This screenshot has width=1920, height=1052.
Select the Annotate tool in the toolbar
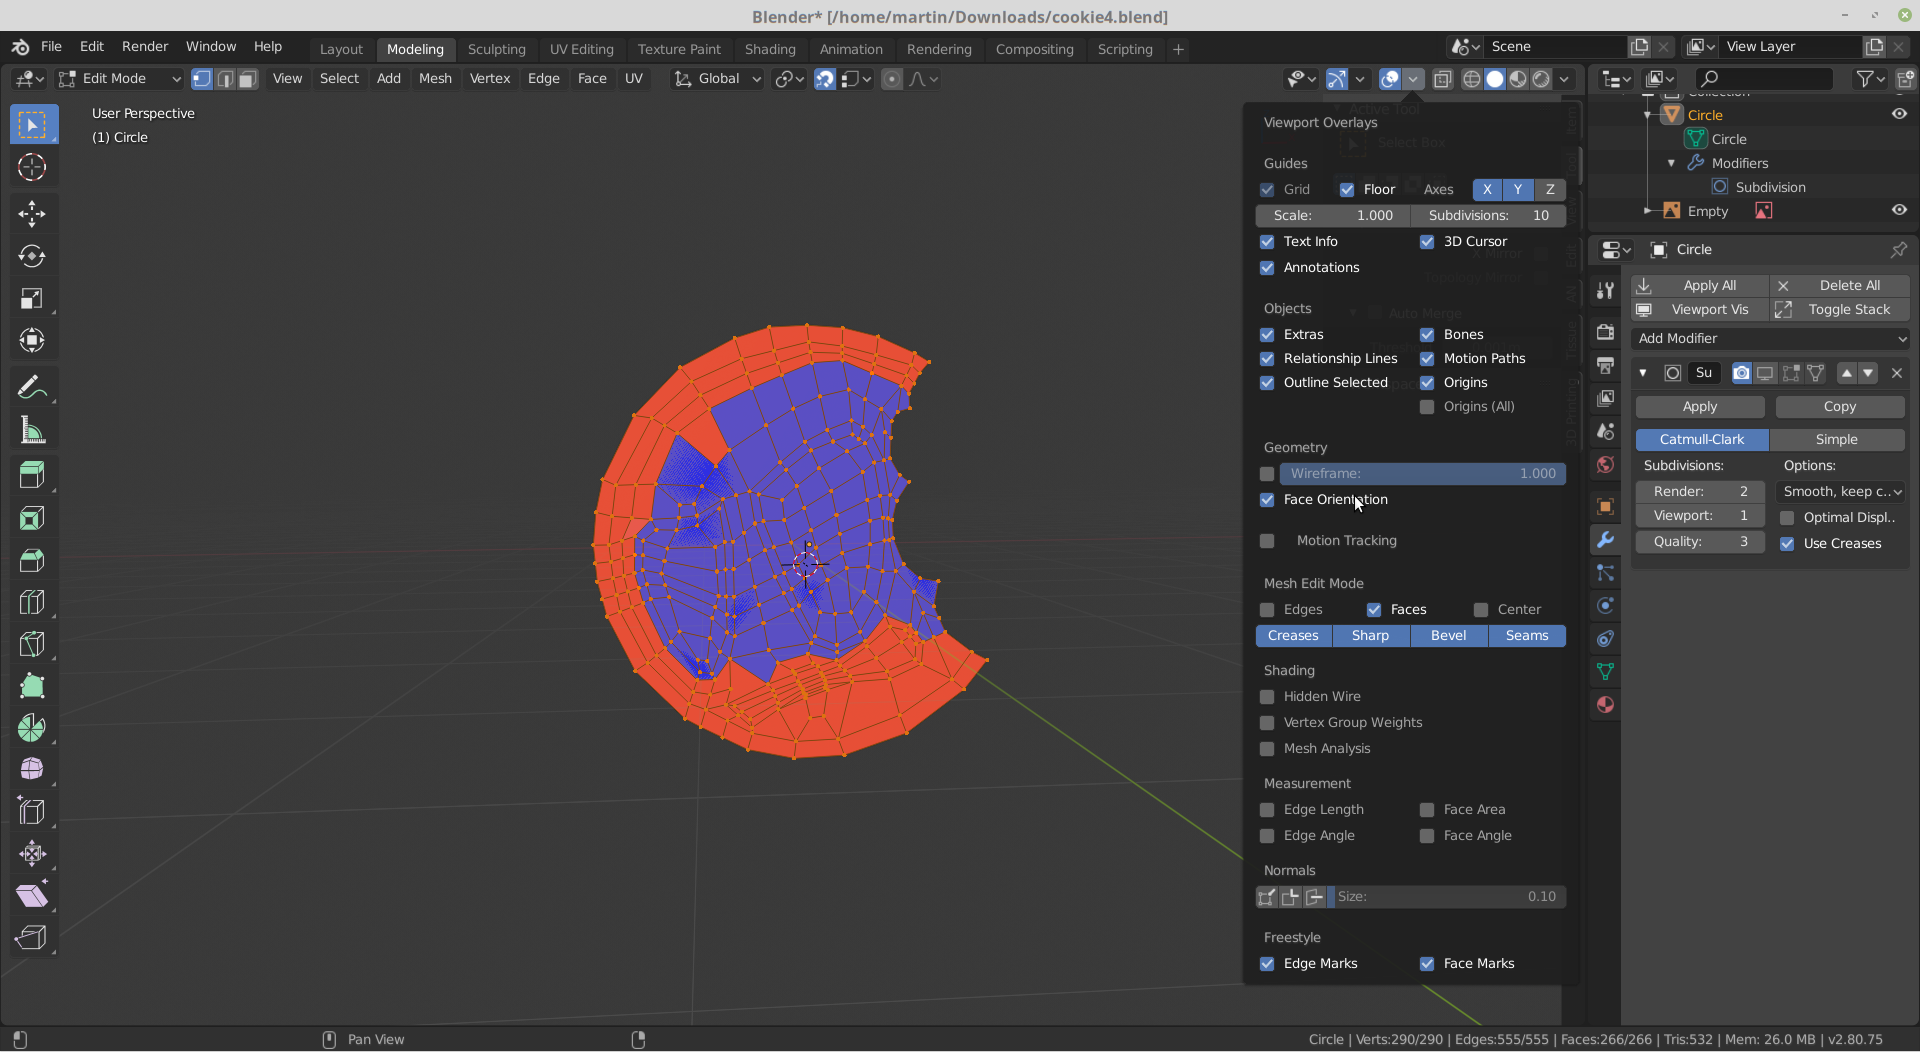coord(33,387)
